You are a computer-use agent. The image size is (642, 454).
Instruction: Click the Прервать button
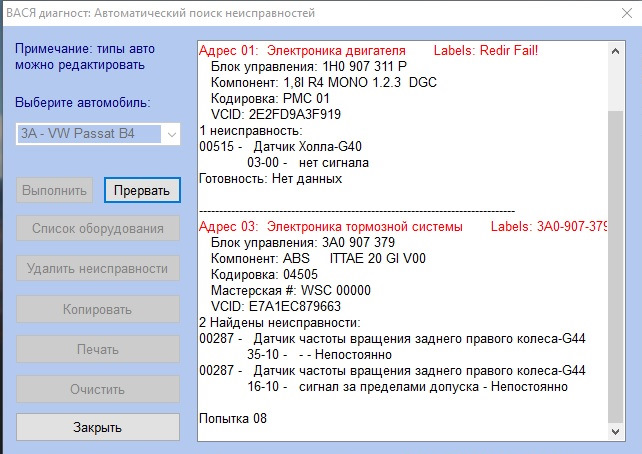(142, 190)
